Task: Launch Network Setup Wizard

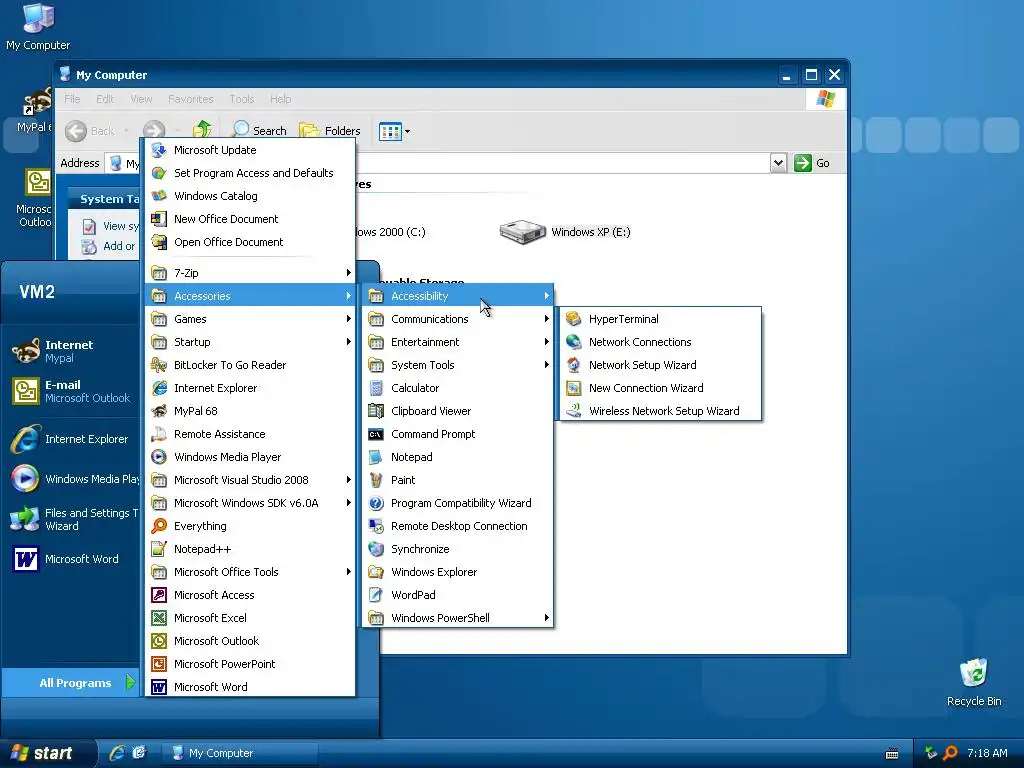Action: click(660, 364)
